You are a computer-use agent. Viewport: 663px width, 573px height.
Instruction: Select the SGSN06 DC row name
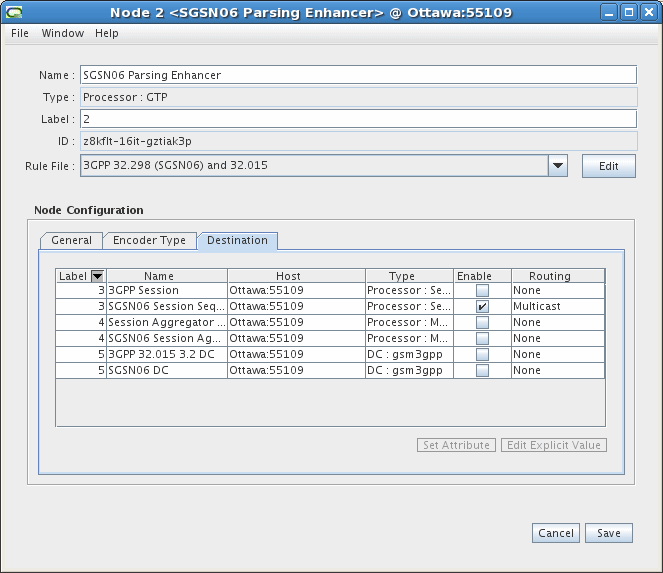click(x=167, y=370)
